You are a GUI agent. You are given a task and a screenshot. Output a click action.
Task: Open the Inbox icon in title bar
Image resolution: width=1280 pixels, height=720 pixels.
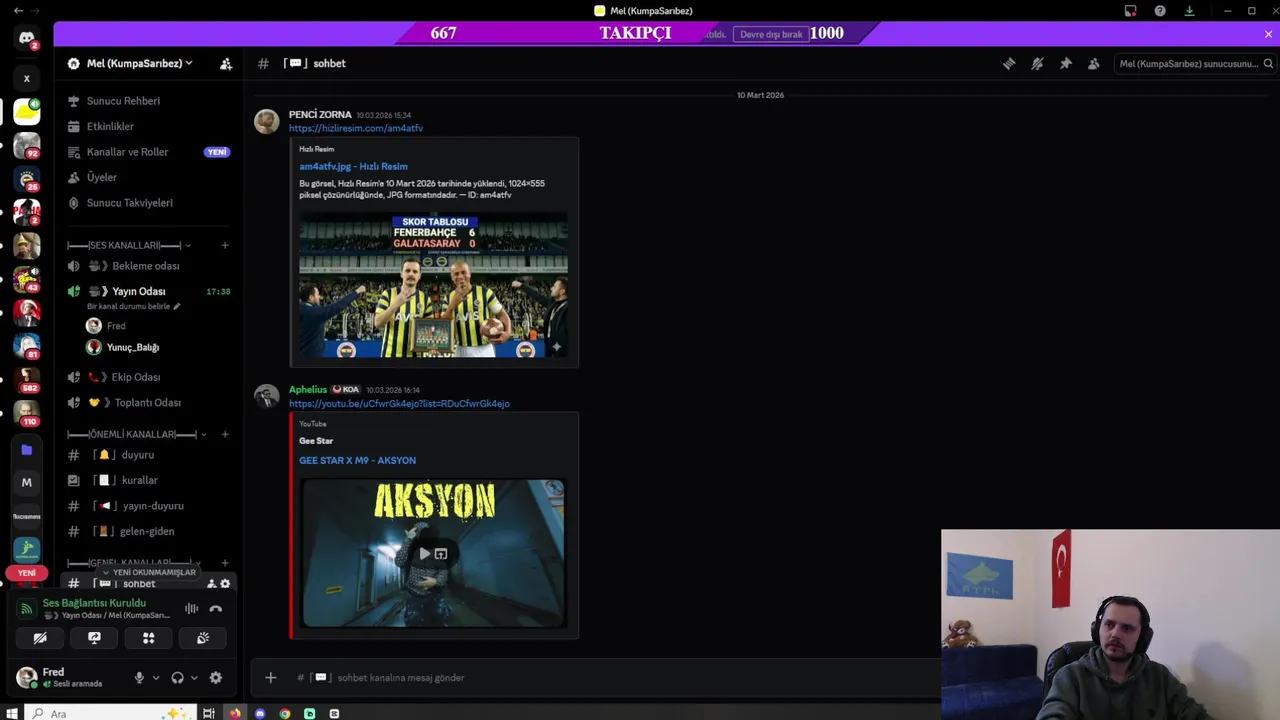(x=1130, y=11)
